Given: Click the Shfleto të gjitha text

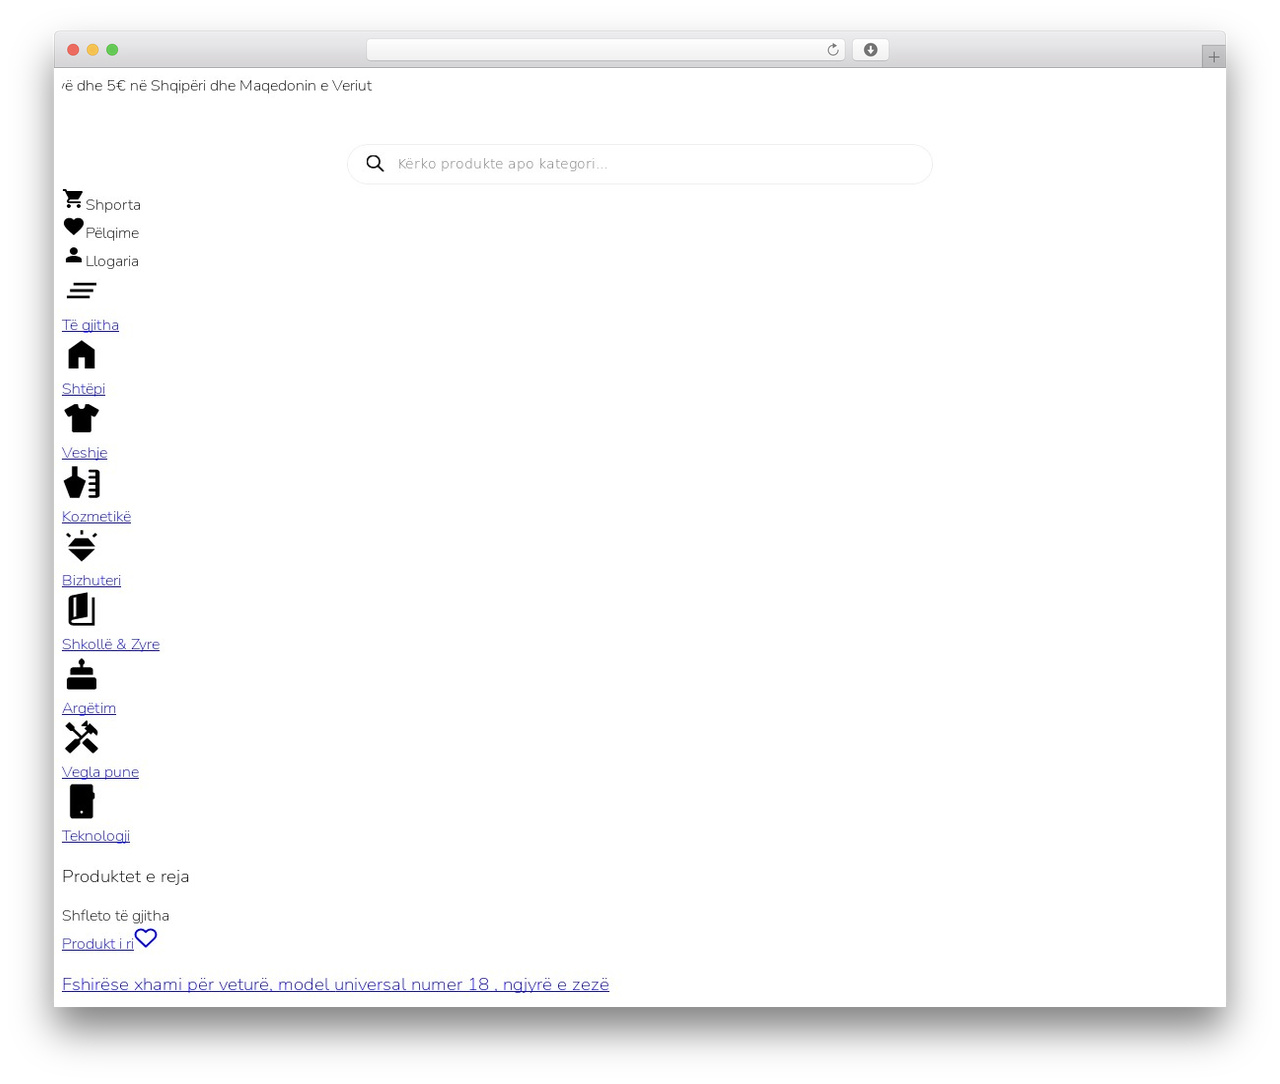Looking at the screenshot, I should (115, 916).
